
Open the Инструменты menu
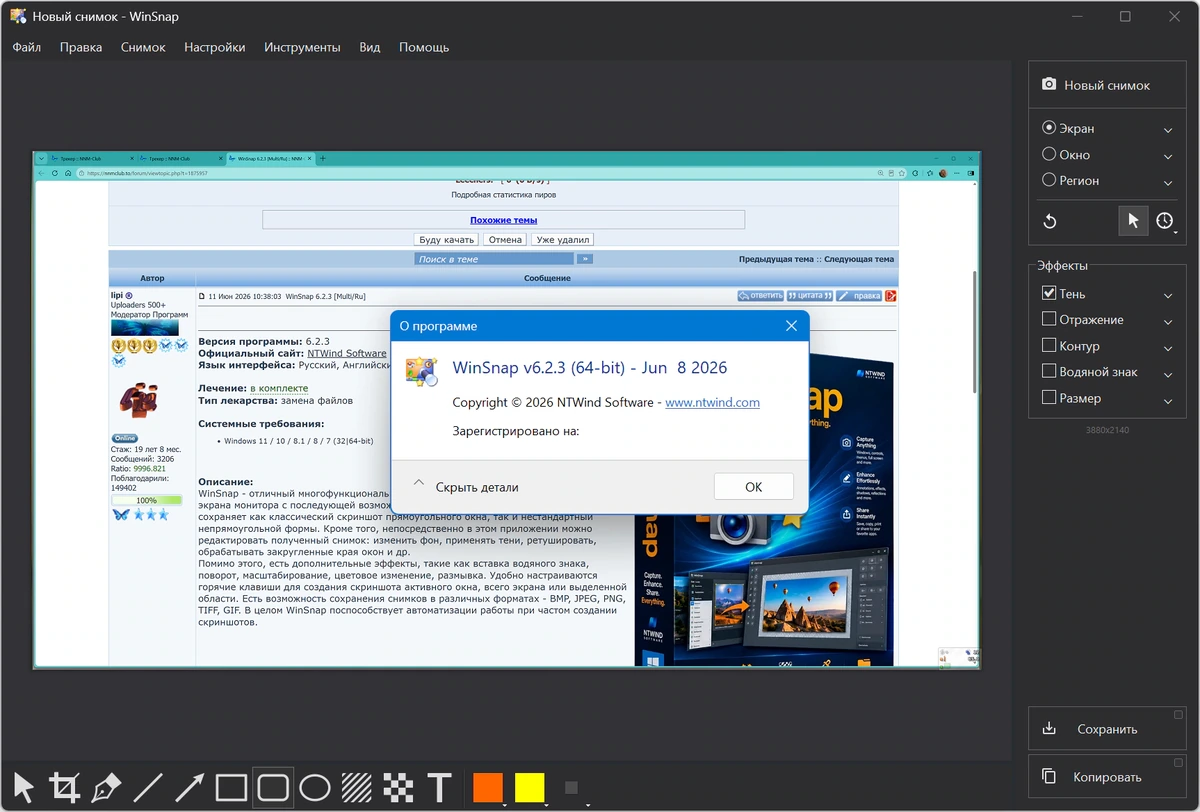(302, 47)
